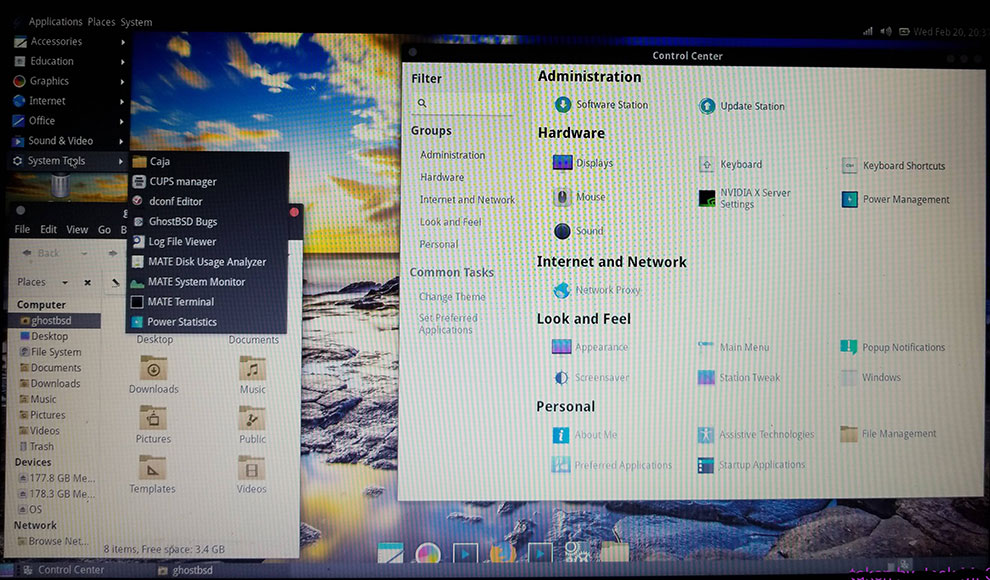
Task: Select File System in Caja sidebar
Action: click(x=51, y=352)
